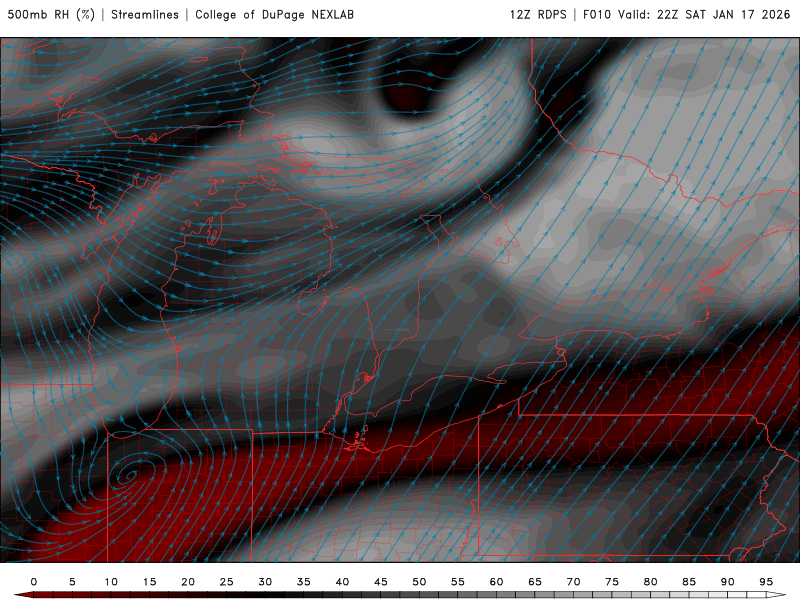Image resolution: width=800 pixels, height=600 pixels.
Task: Click the '60' value on the color scale
Action: (496, 582)
